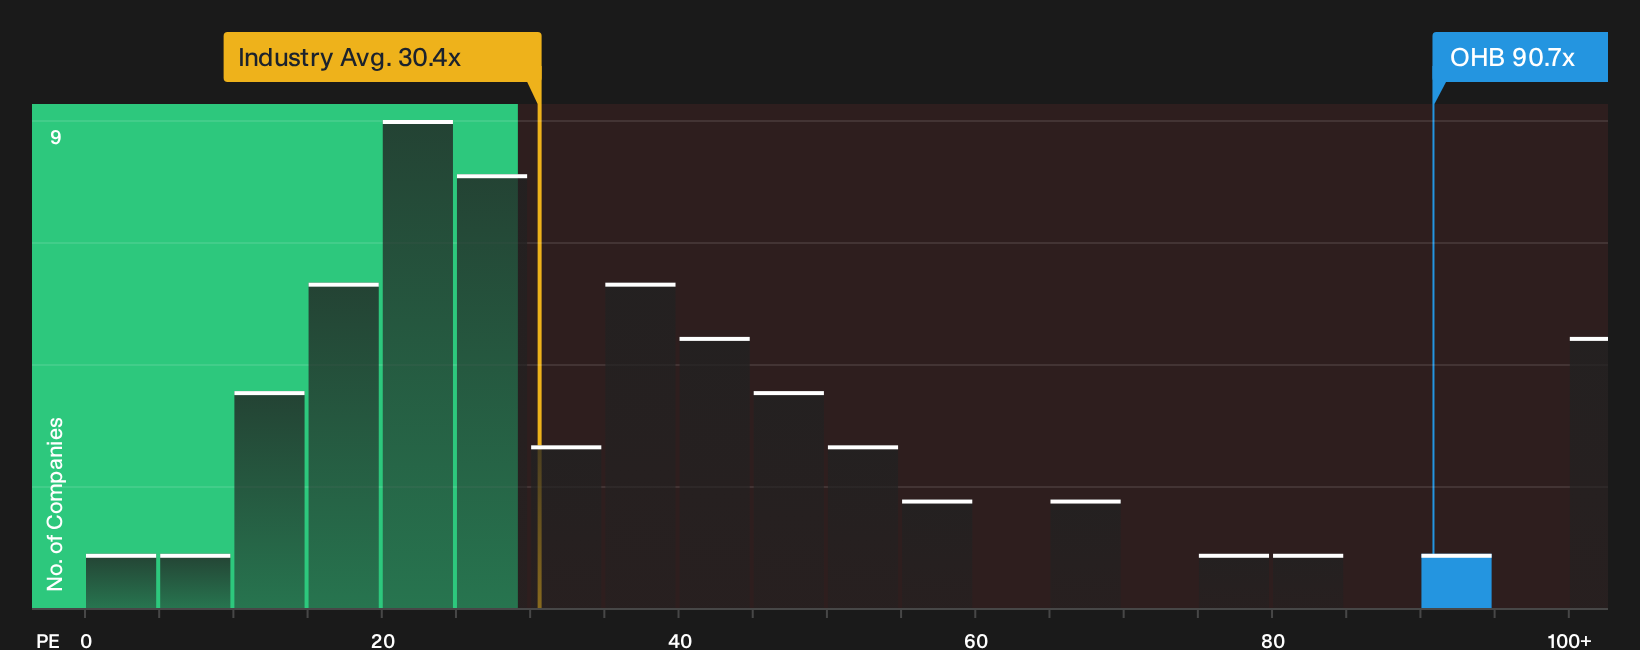This screenshot has width=1640, height=650.
Task: Select the histogram bar at PE 40-45
Action: (x=715, y=473)
